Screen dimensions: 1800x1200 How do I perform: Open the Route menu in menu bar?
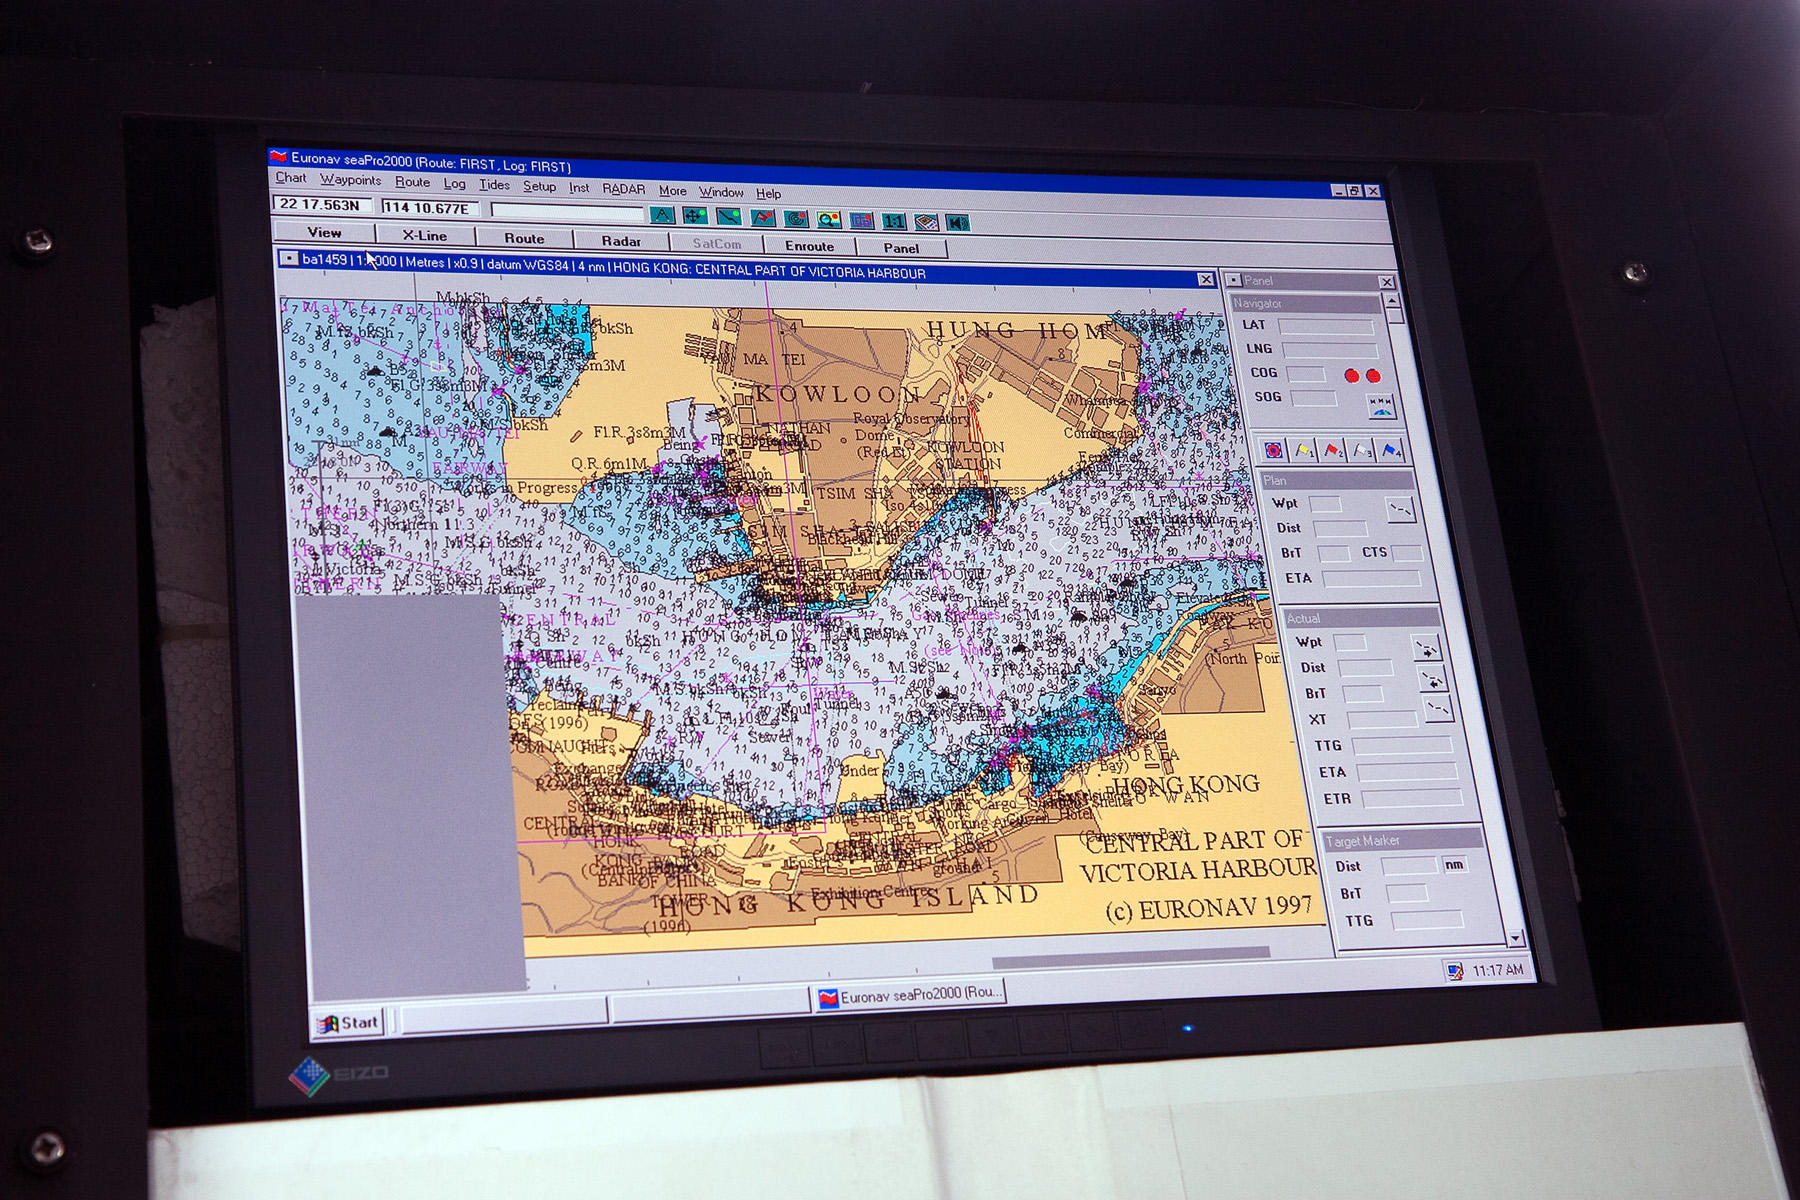(x=412, y=182)
